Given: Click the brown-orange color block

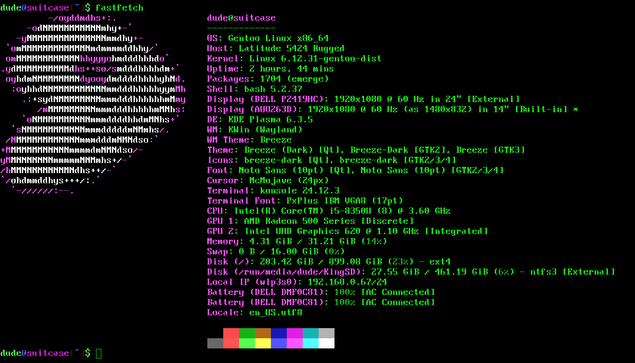Looking at the screenshot, I should (x=263, y=333).
